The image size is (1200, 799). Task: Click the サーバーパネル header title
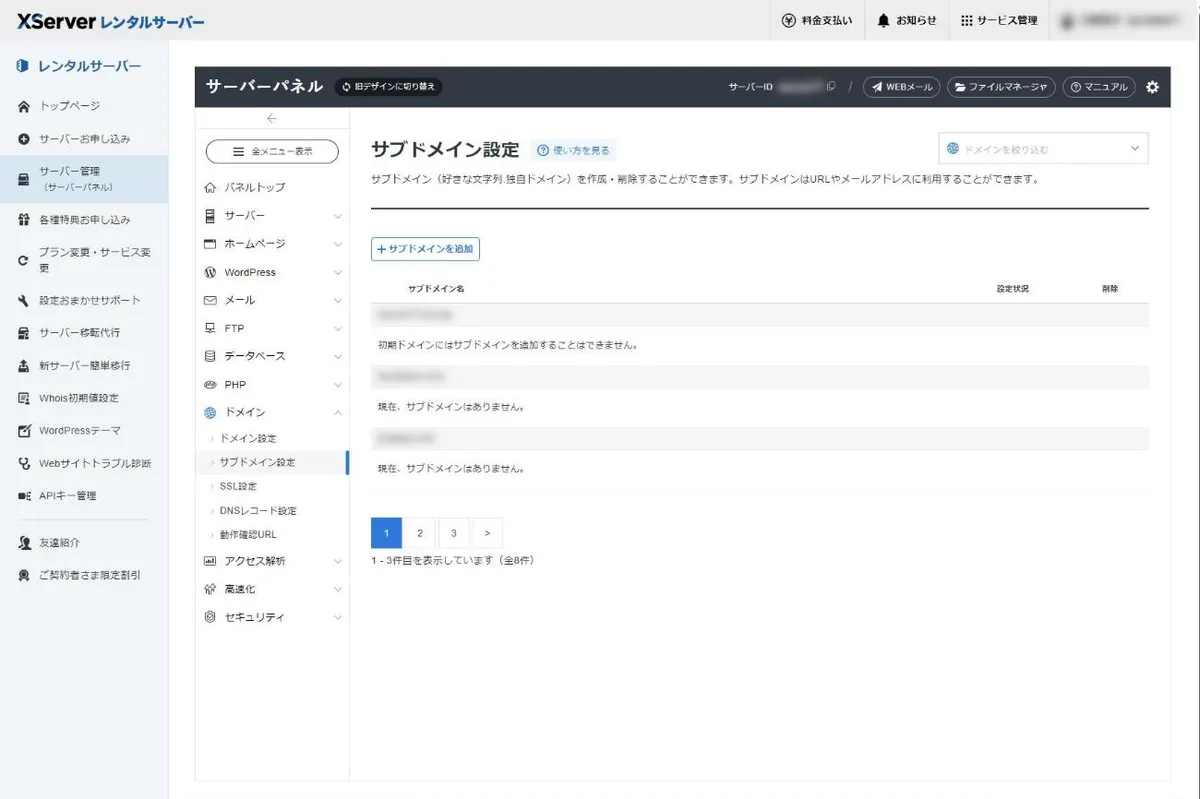(x=264, y=87)
